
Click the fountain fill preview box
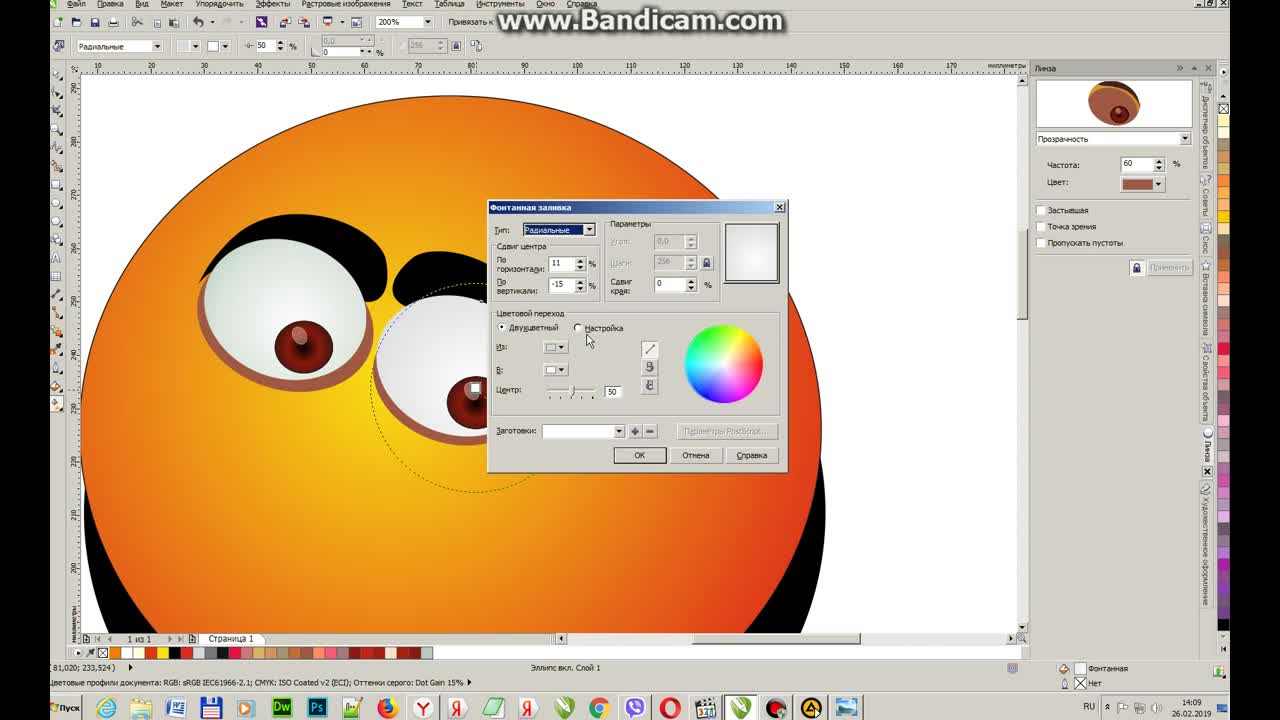pos(751,252)
